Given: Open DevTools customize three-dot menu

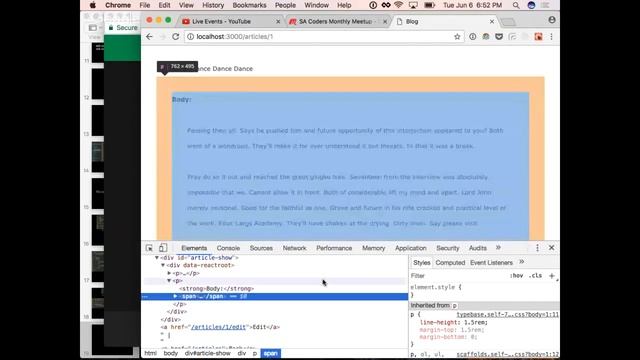Looking at the screenshot, I should pyautogui.click(x=537, y=248).
